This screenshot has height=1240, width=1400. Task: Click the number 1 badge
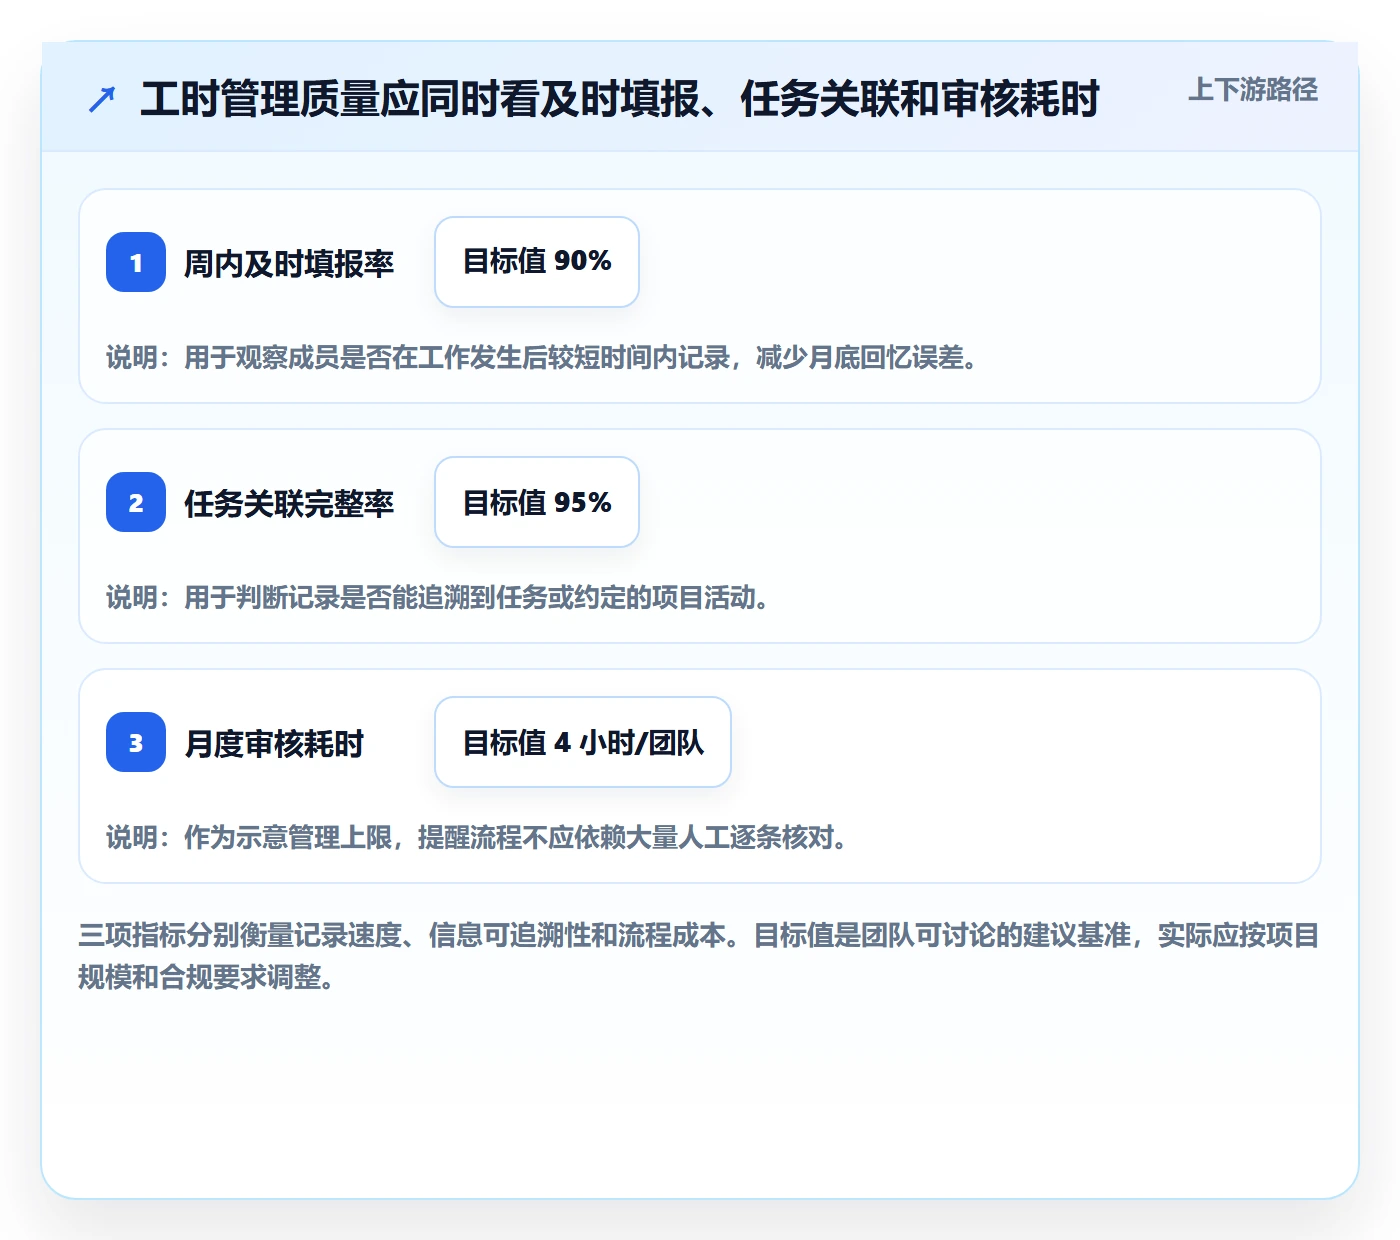[x=136, y=262]
